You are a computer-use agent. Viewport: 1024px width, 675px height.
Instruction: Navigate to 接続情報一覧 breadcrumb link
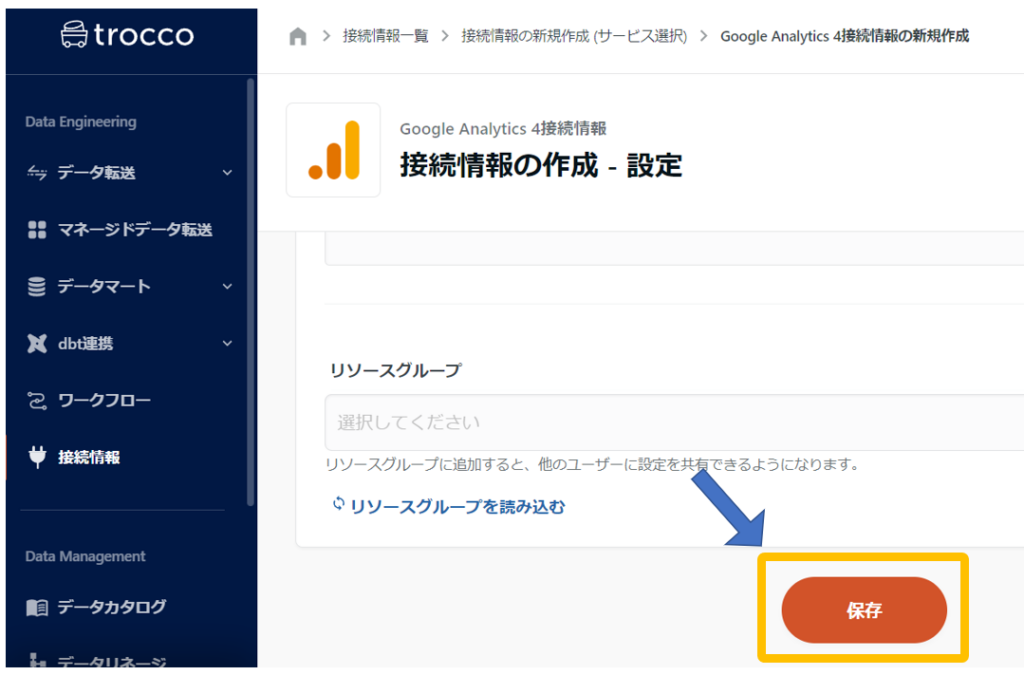385,36
